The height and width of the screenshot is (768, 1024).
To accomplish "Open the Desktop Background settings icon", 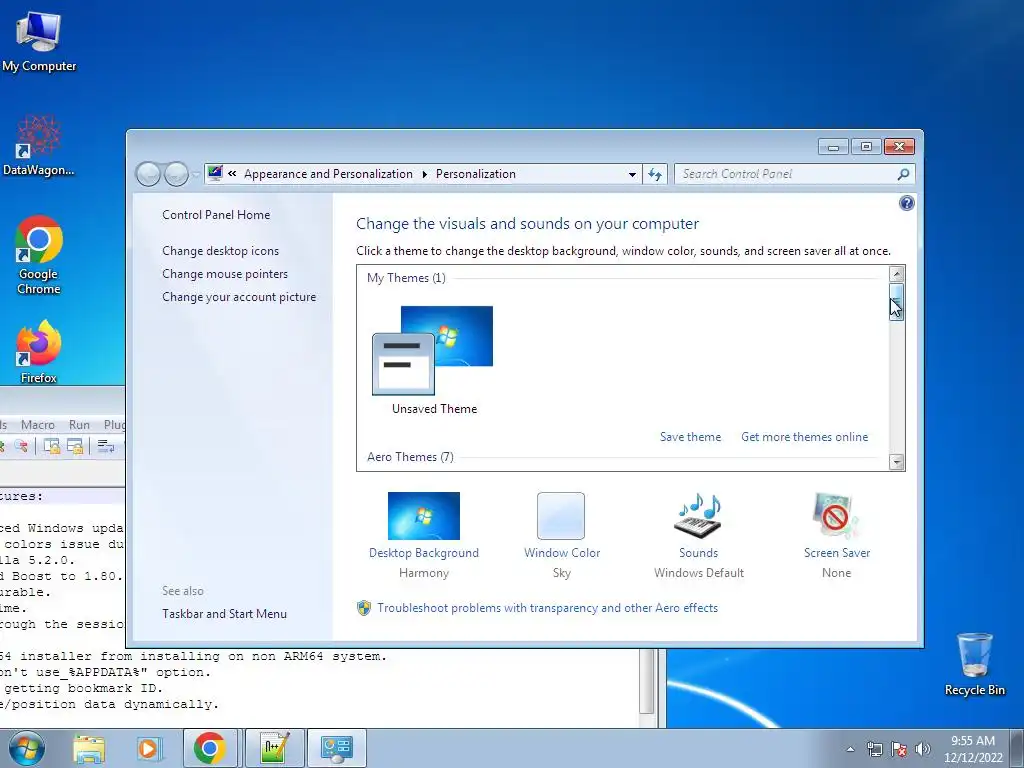I will coord(424,516).
